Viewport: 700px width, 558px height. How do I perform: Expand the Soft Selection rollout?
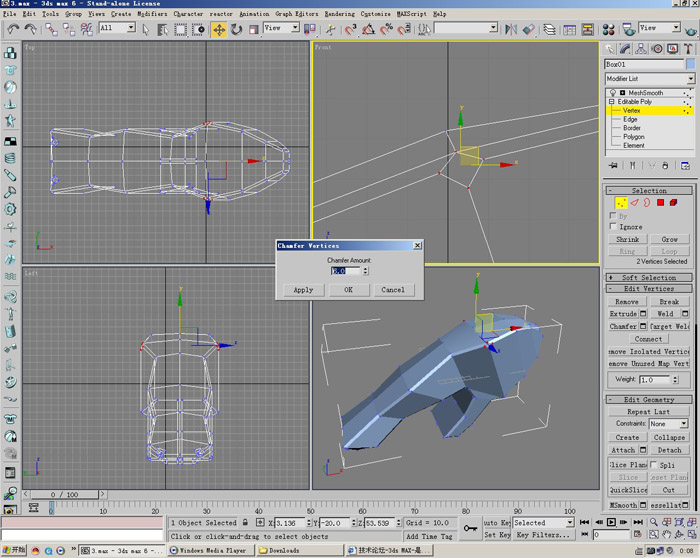[x=649, y=277]
